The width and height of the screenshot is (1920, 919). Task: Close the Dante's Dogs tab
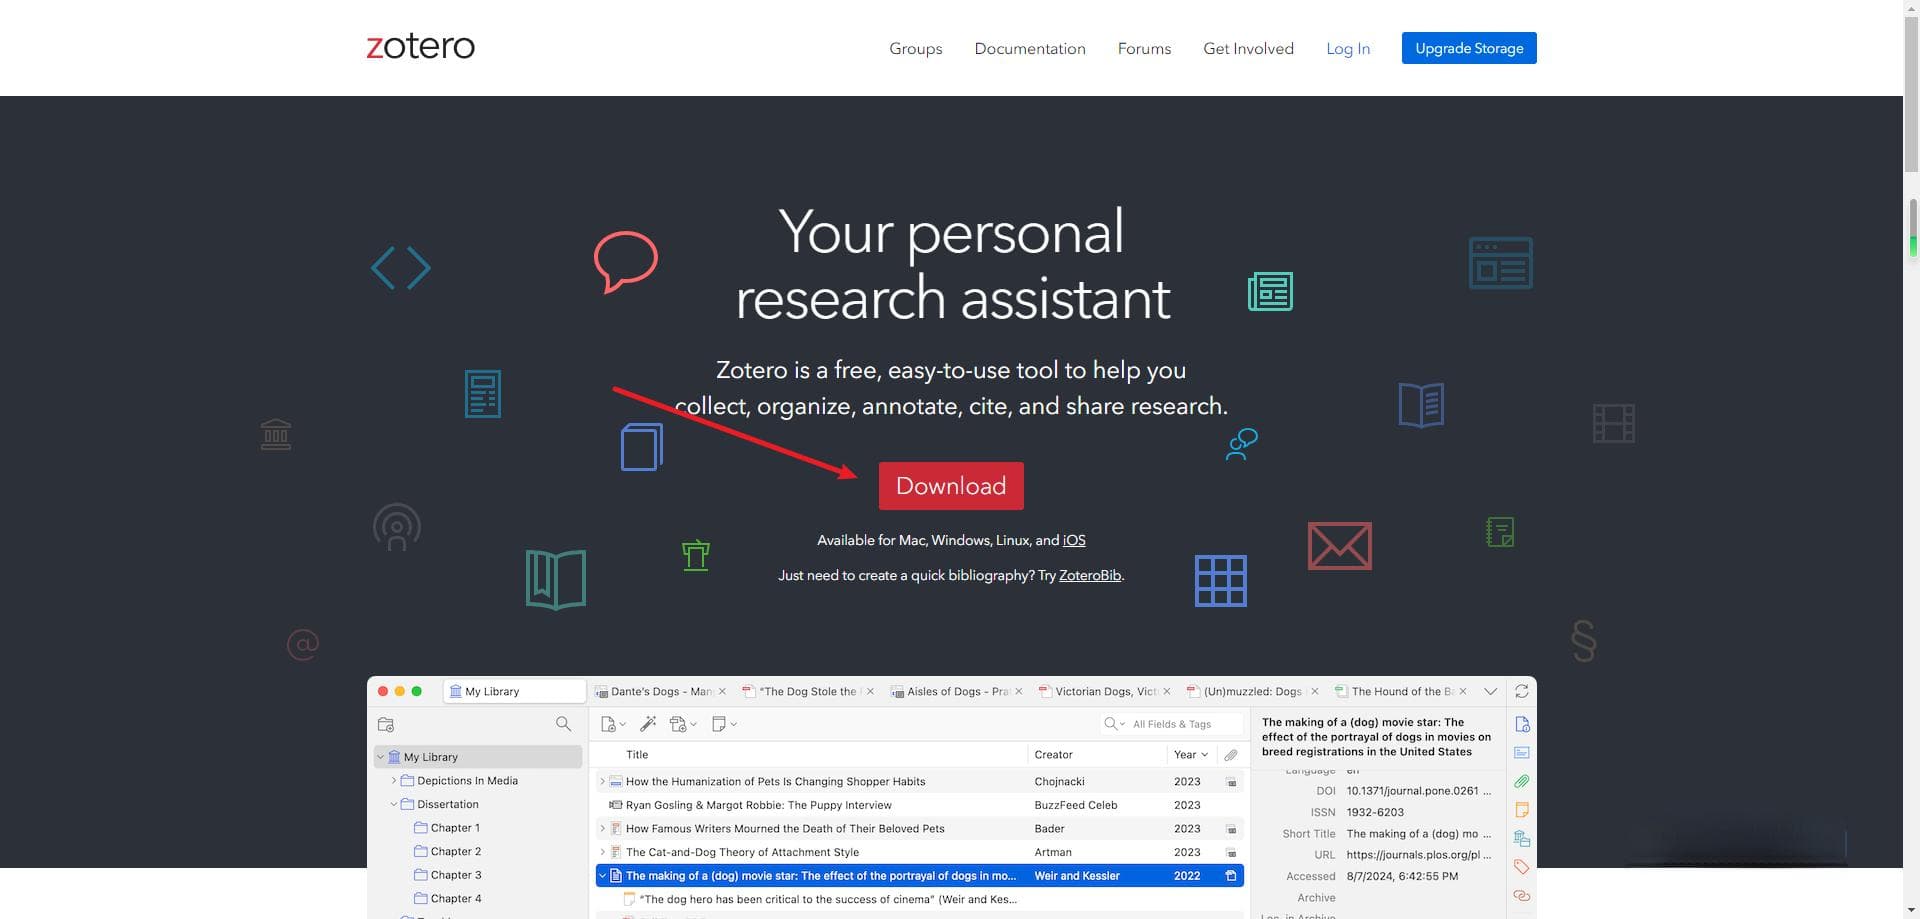pos(722,691)
